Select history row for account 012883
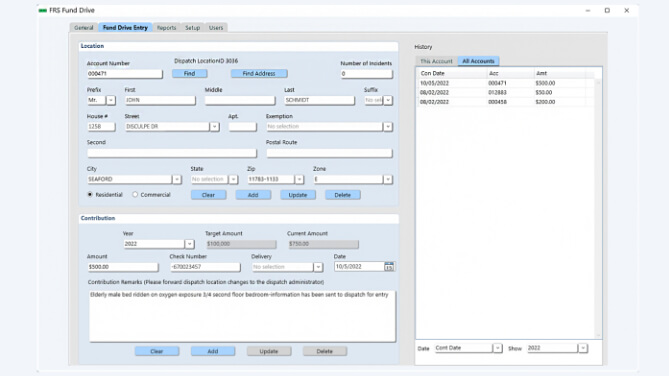 coord(506,93)
